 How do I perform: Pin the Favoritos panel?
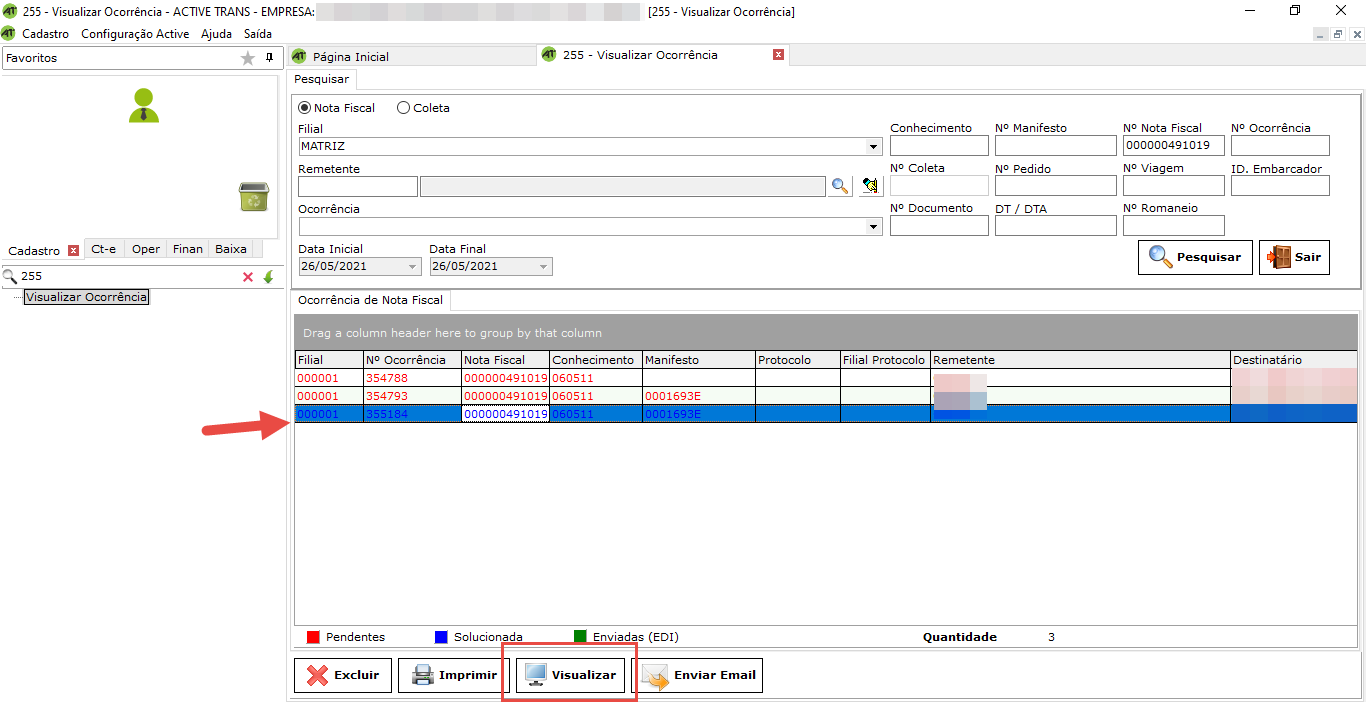pyautogui.click(x=269, y=58)
